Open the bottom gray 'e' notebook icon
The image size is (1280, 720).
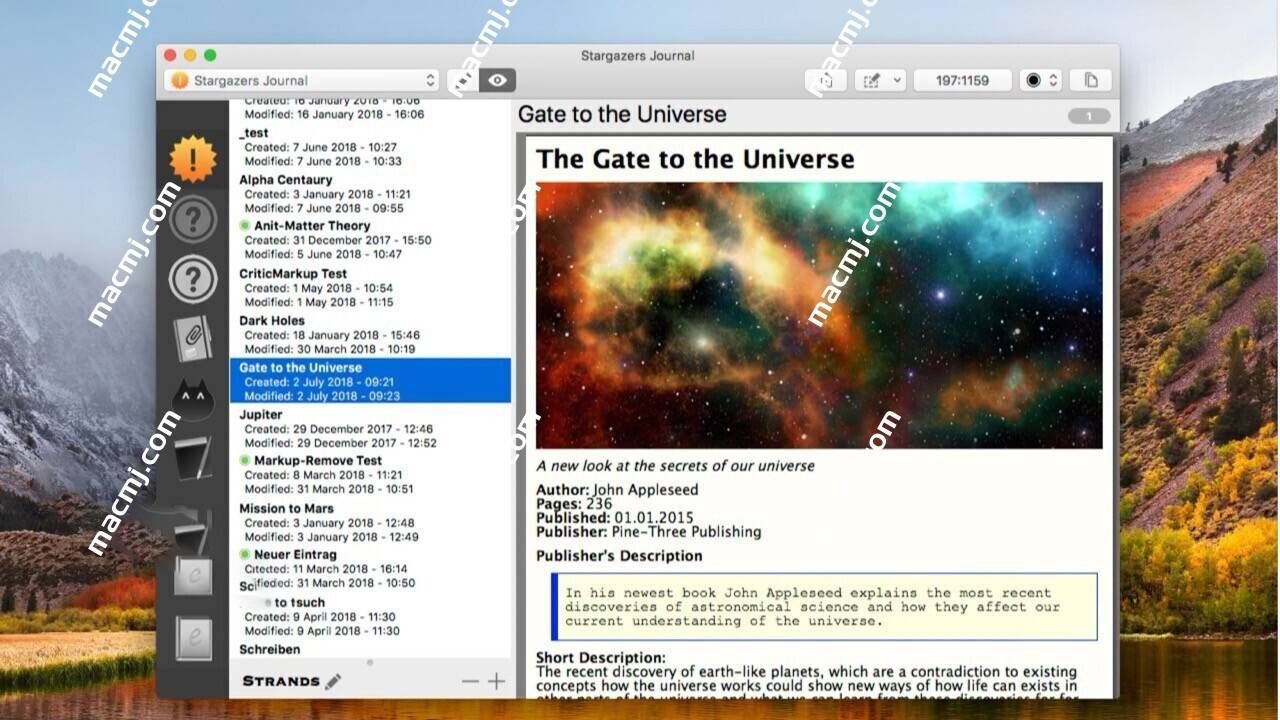[x=192, y=637]
